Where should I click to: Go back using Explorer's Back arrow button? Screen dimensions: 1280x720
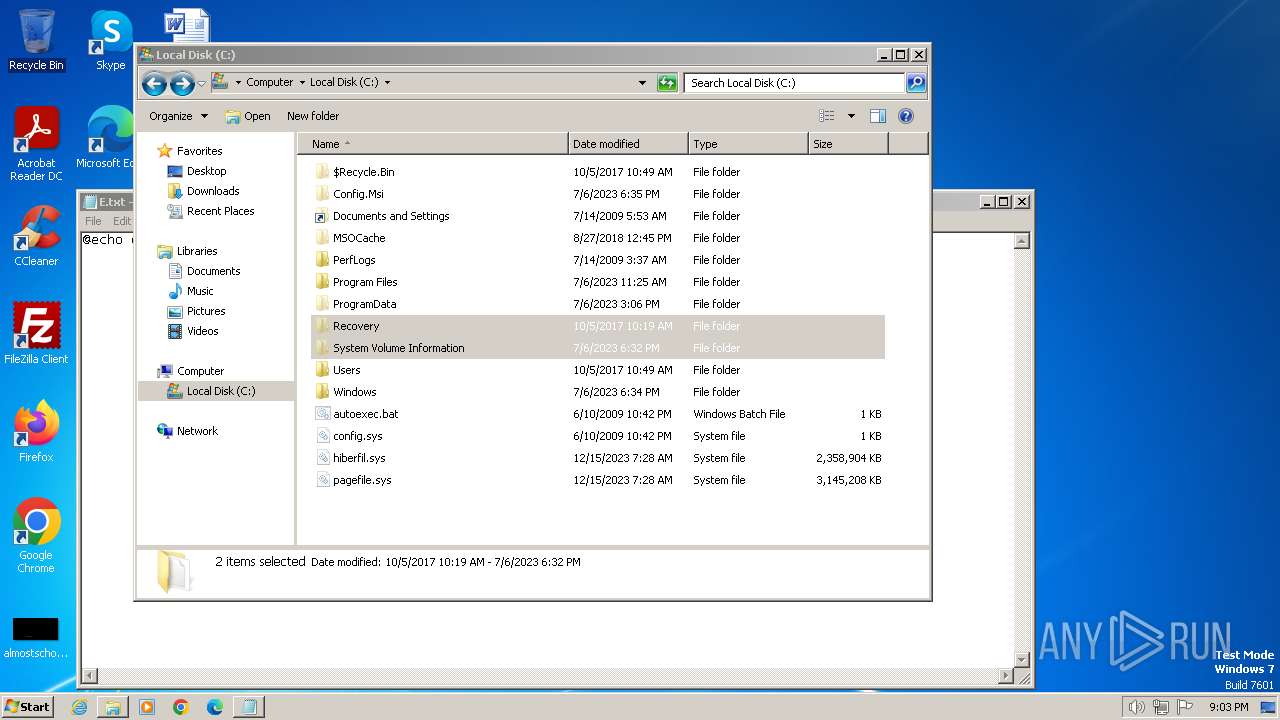154,83
